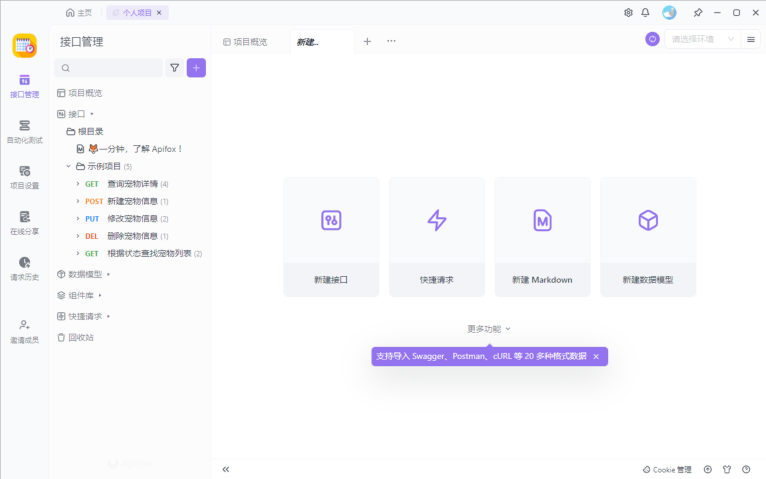Image resolution: width=766 pixels, height=479 pixels.
Task: Click the 新建接口 card
Action: 331,237
